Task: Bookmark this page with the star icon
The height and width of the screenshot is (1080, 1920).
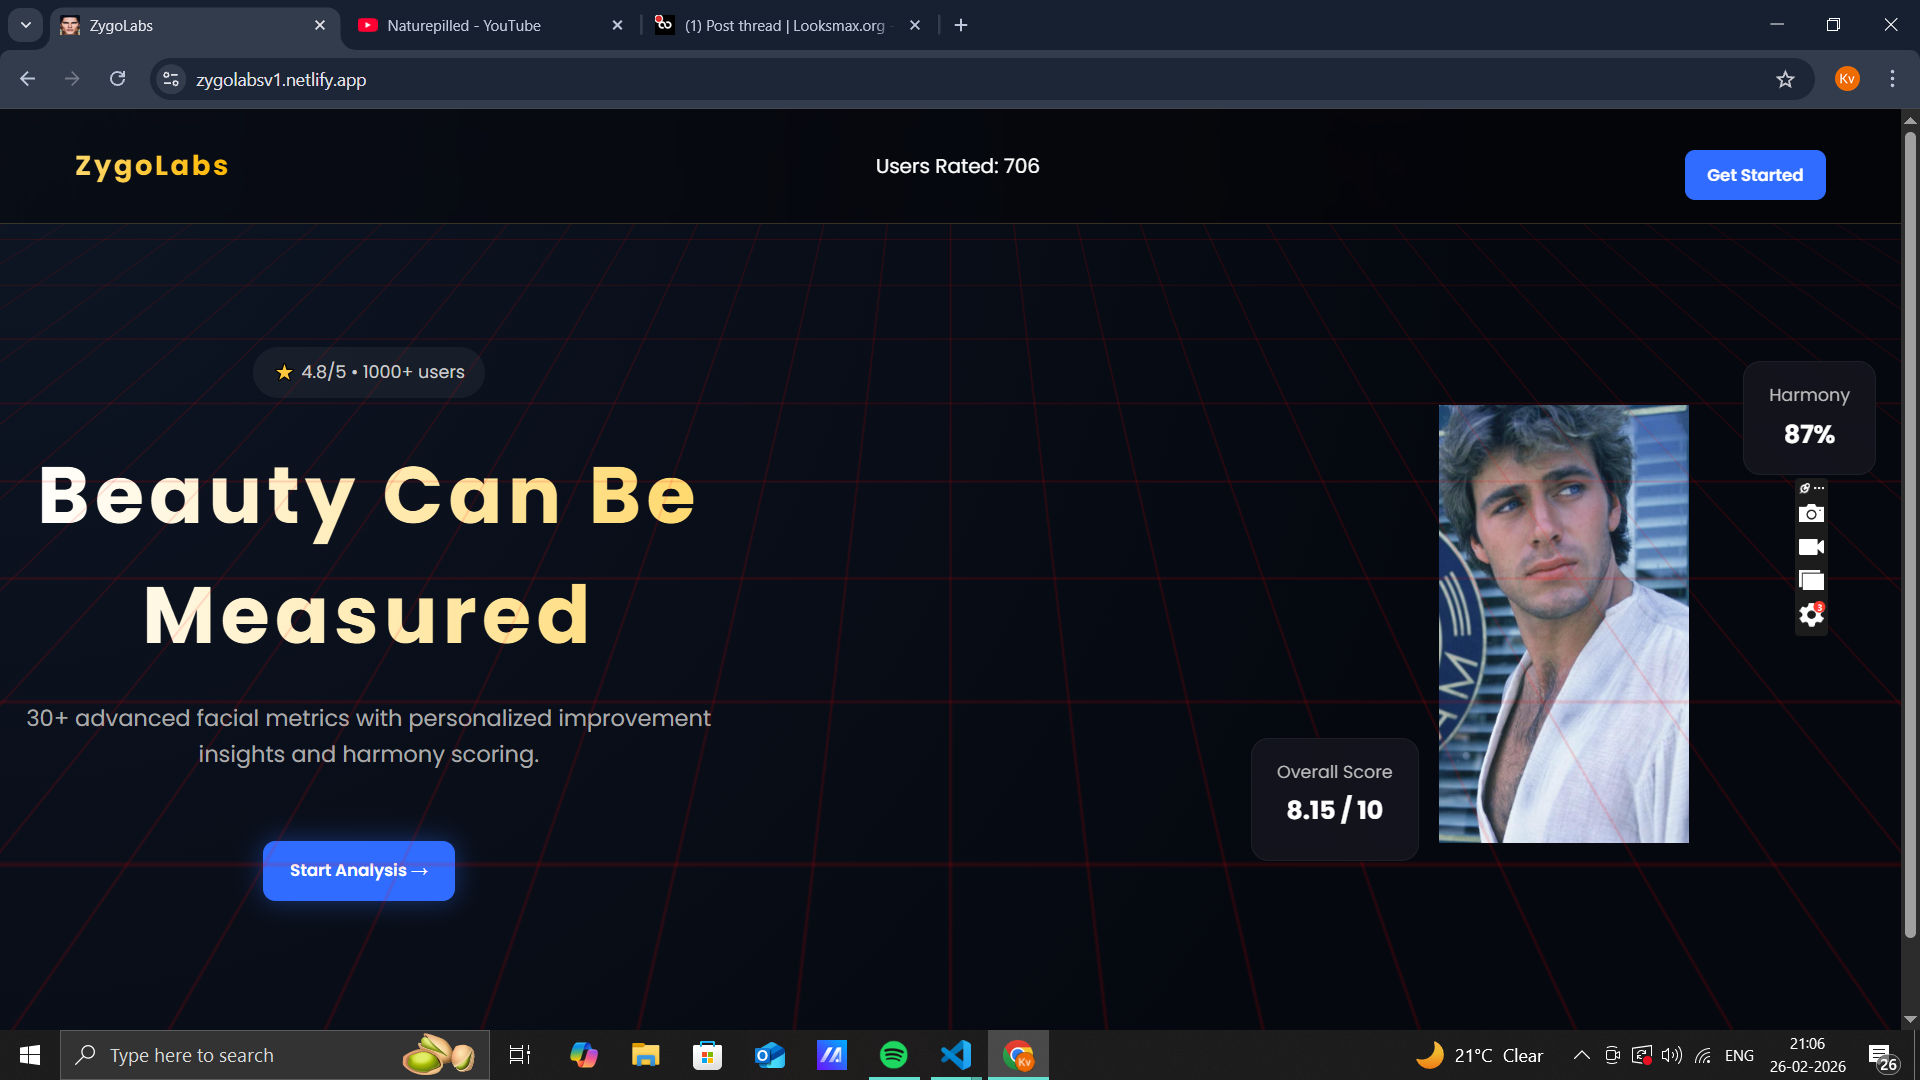Action: point(1785,79)
